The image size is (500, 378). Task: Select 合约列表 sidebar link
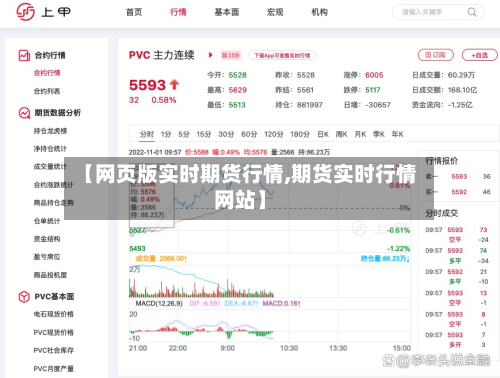pos(47,91)
